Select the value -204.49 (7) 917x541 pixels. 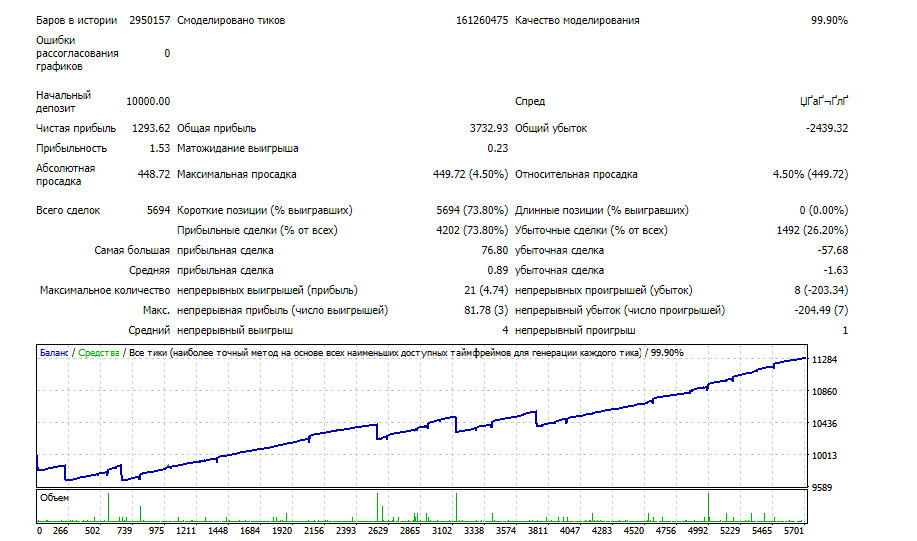821,311
